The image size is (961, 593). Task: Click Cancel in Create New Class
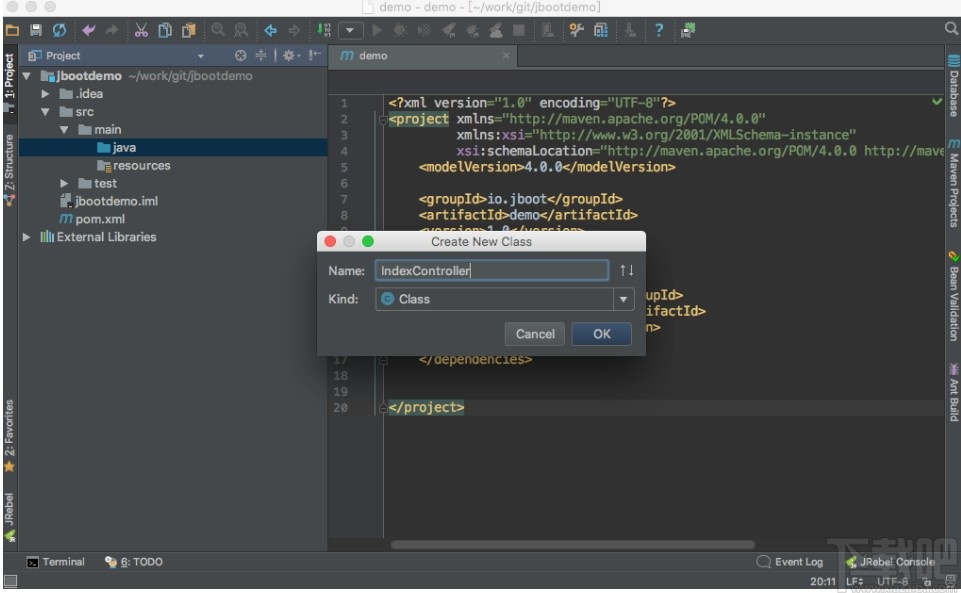[x=535, y=334]
